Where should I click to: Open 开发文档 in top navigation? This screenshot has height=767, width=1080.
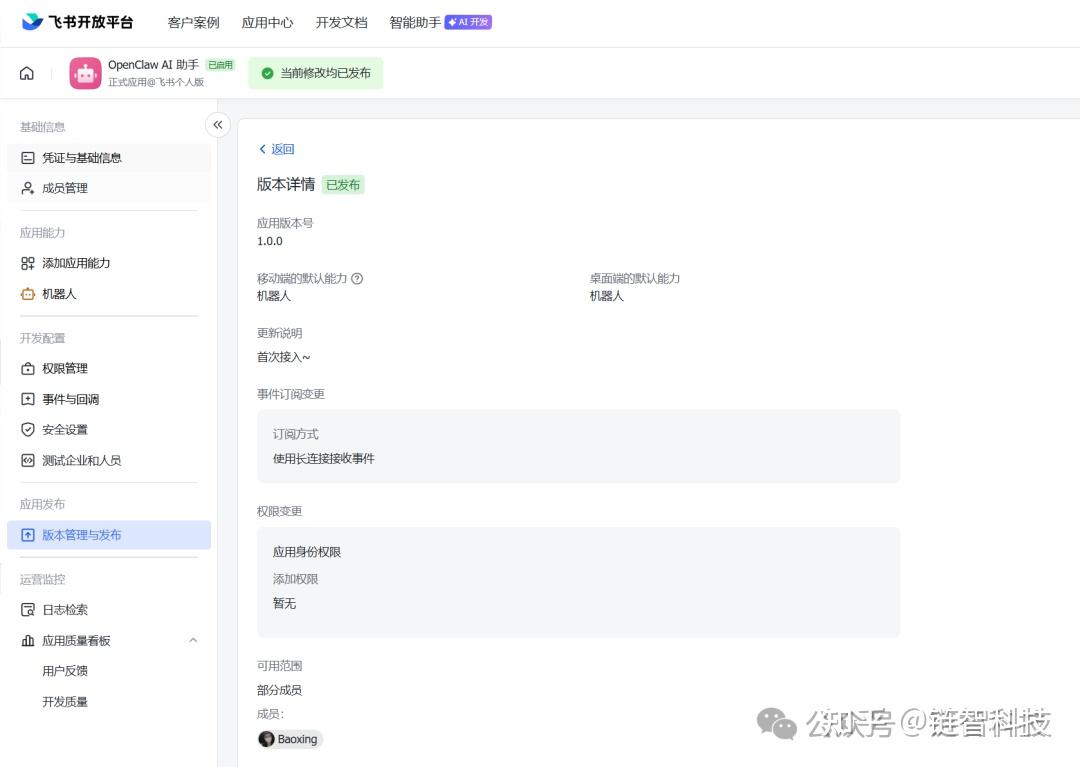342,23
